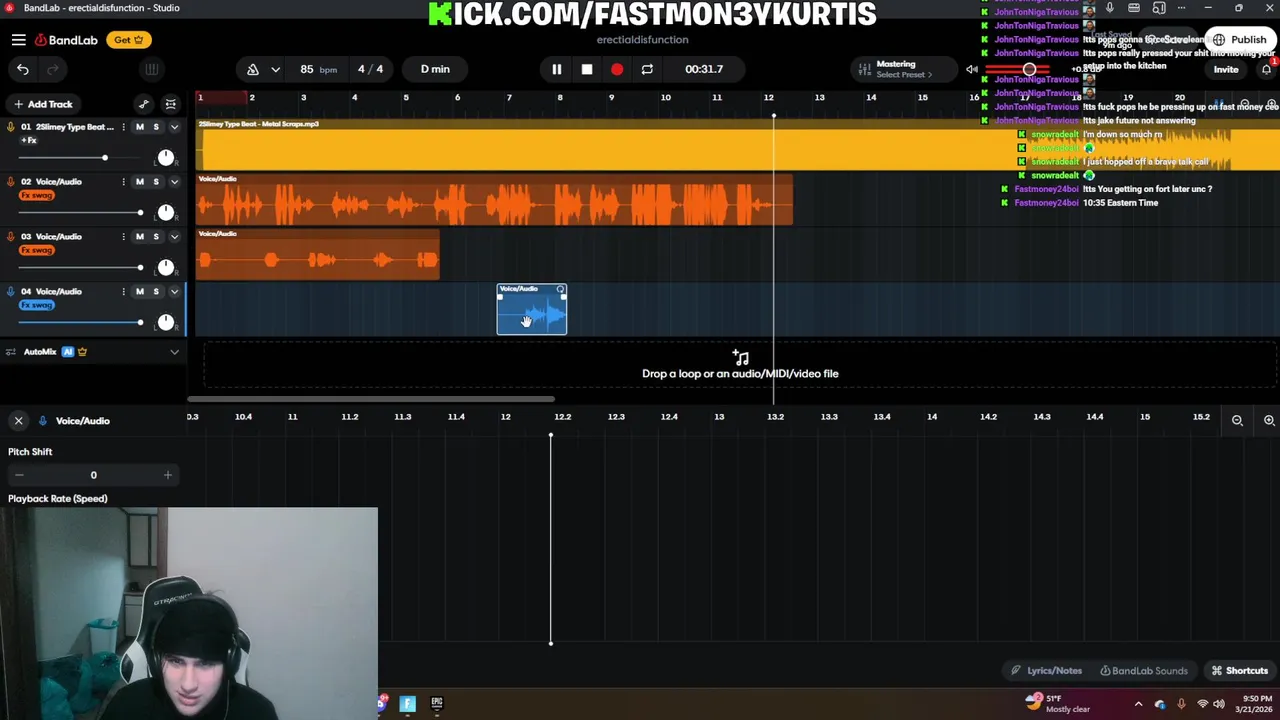Click the AutoMix sliders icon
Viewport: 1280px width, 720px height.
click(11, 352)
